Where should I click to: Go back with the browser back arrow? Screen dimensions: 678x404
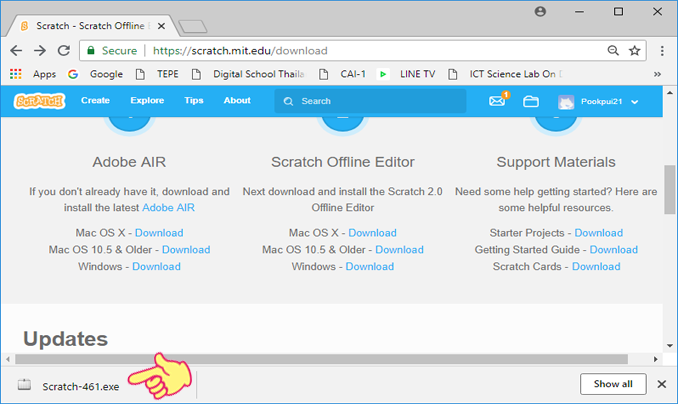point(16,51)
